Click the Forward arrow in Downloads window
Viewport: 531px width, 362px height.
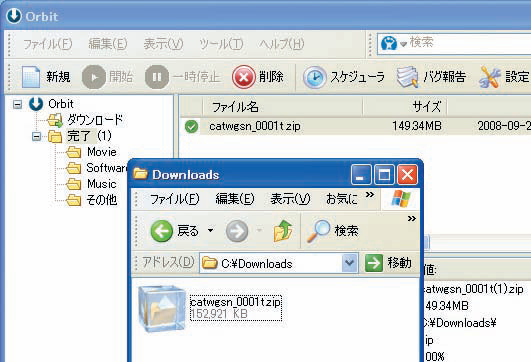[x=237, y=231]
